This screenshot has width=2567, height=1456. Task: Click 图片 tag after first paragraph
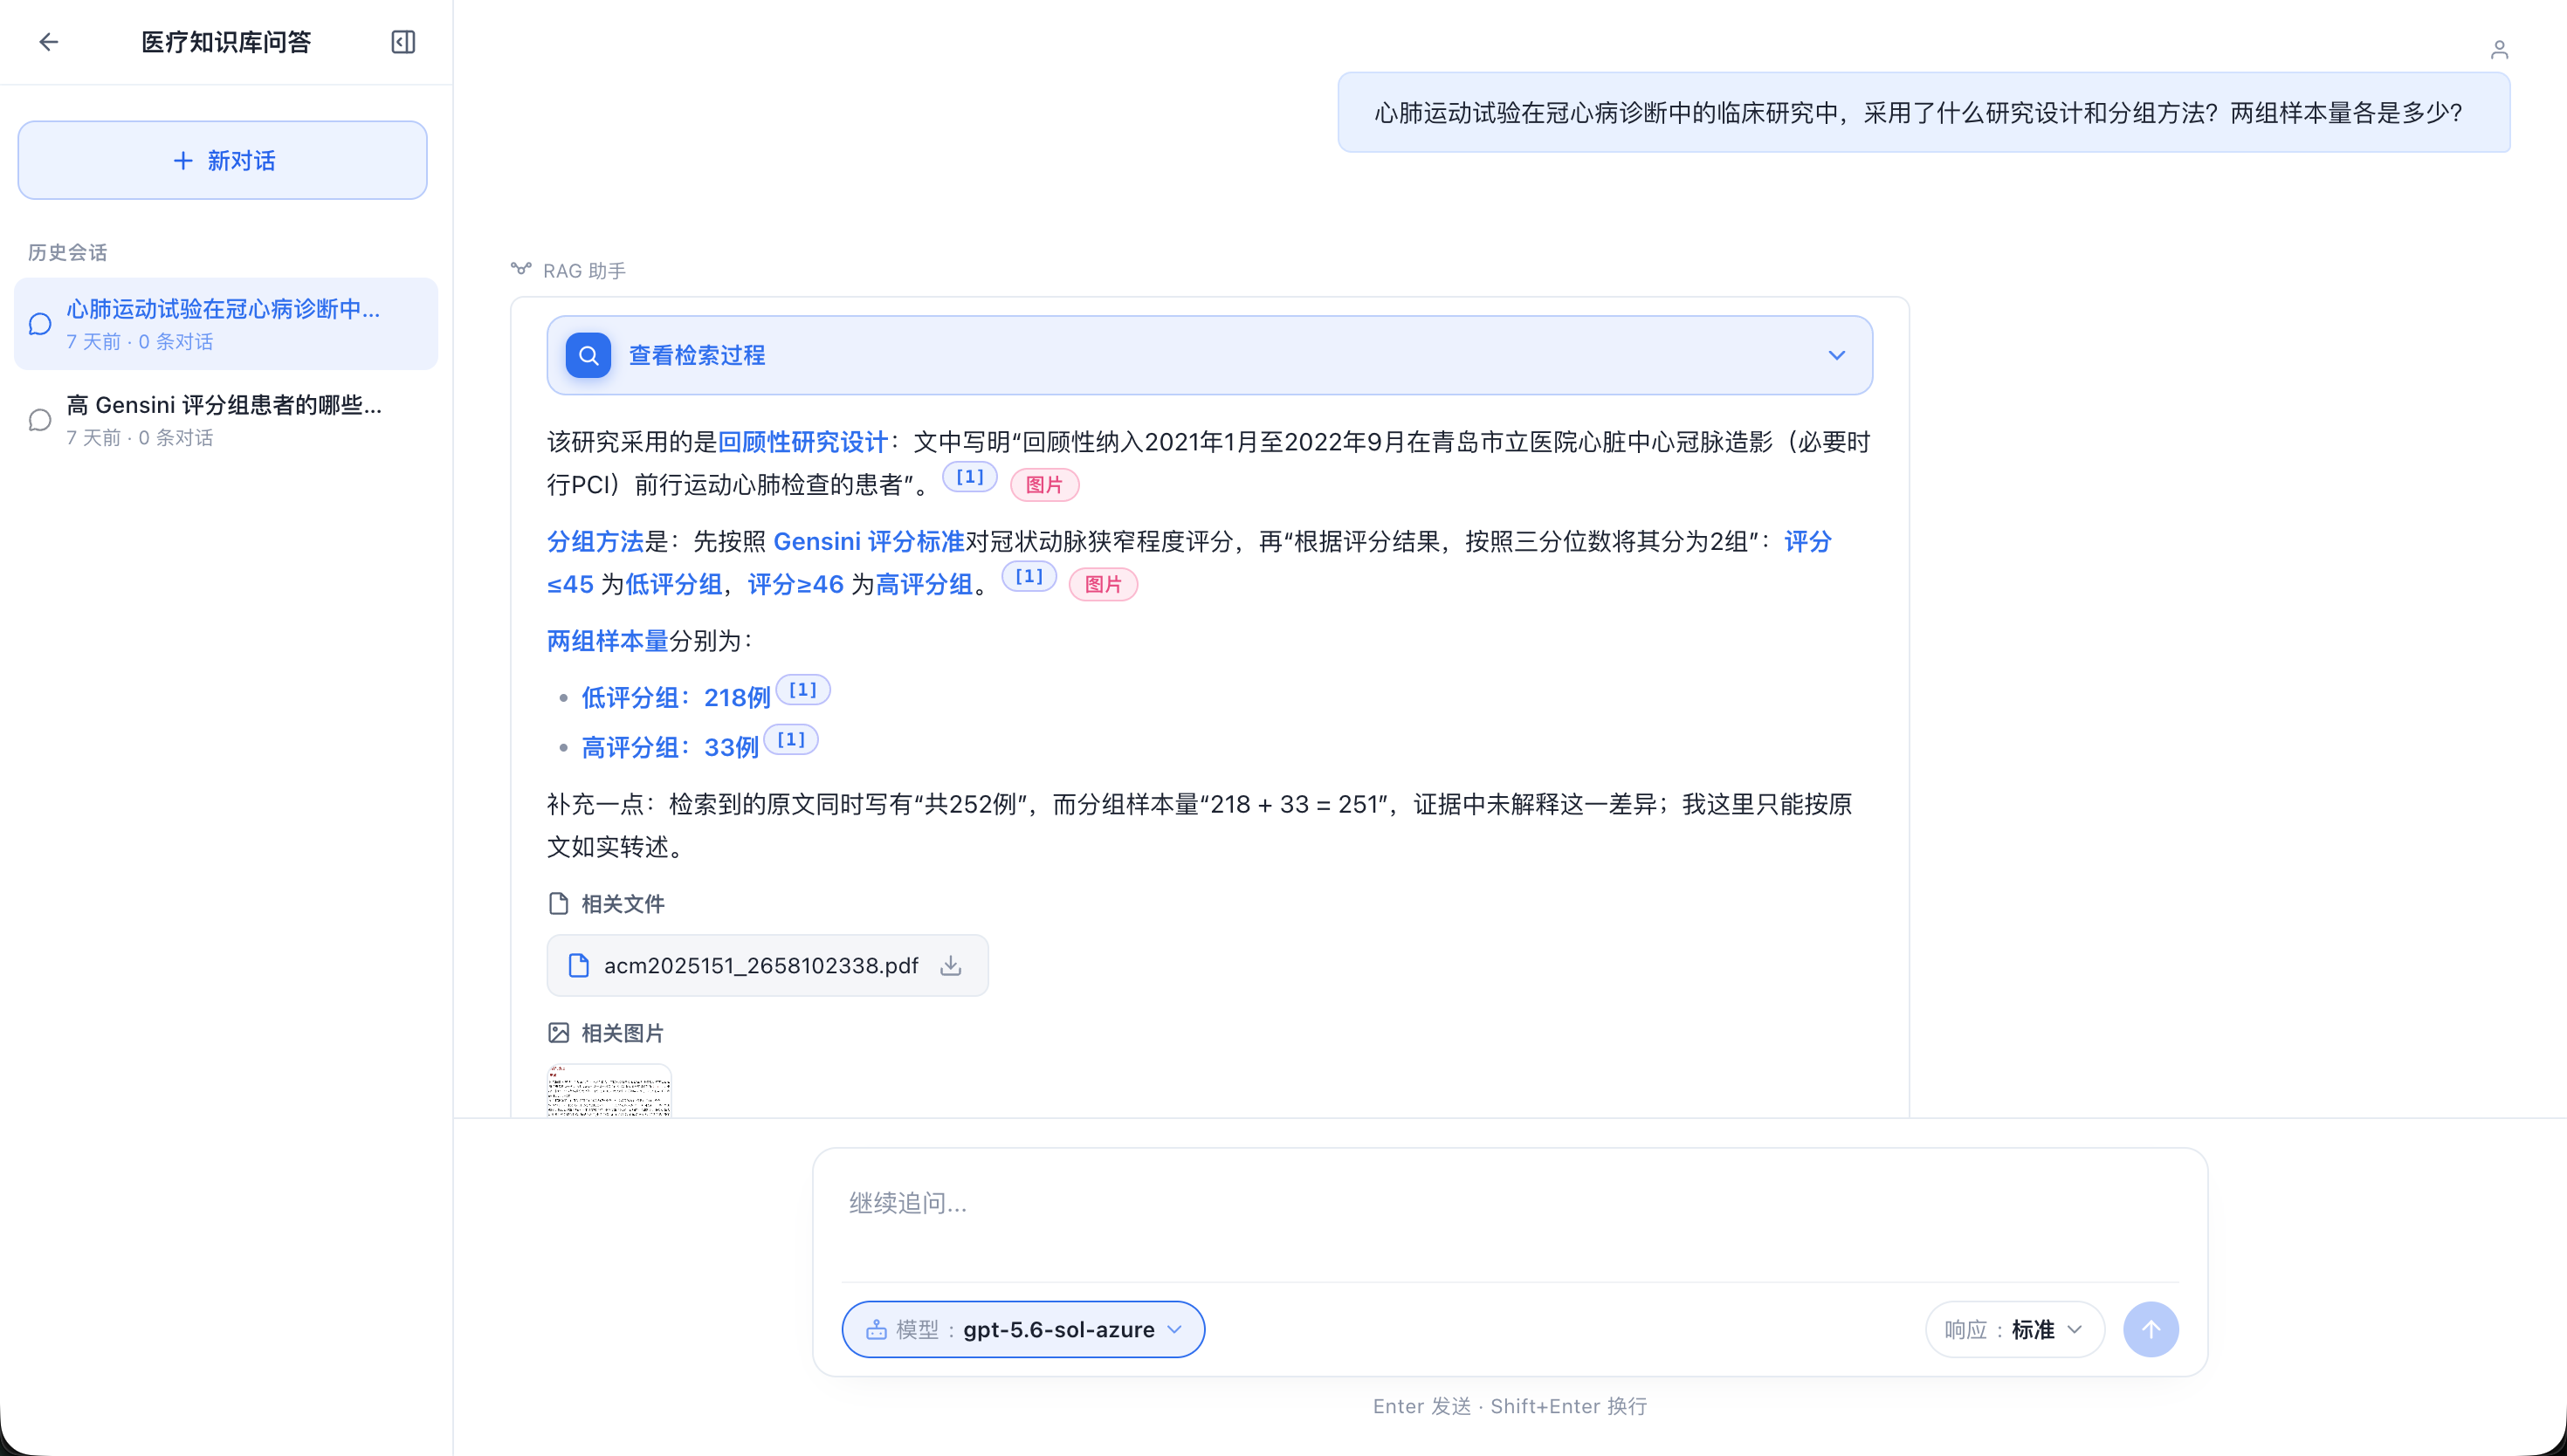tap(1044, 485)
